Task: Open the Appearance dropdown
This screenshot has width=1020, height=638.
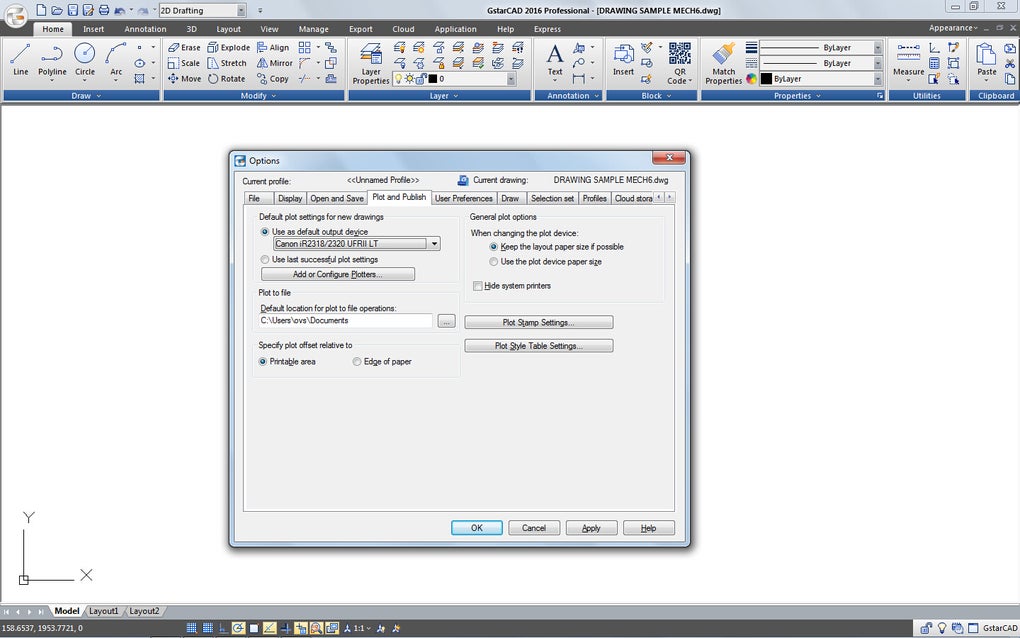Action: [953, 28]
